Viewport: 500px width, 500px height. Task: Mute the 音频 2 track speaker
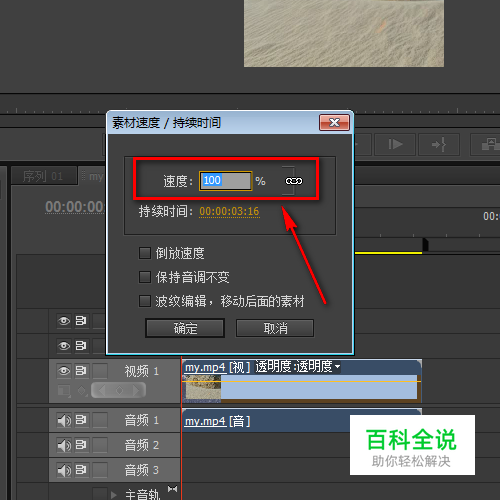pos(64,445)
